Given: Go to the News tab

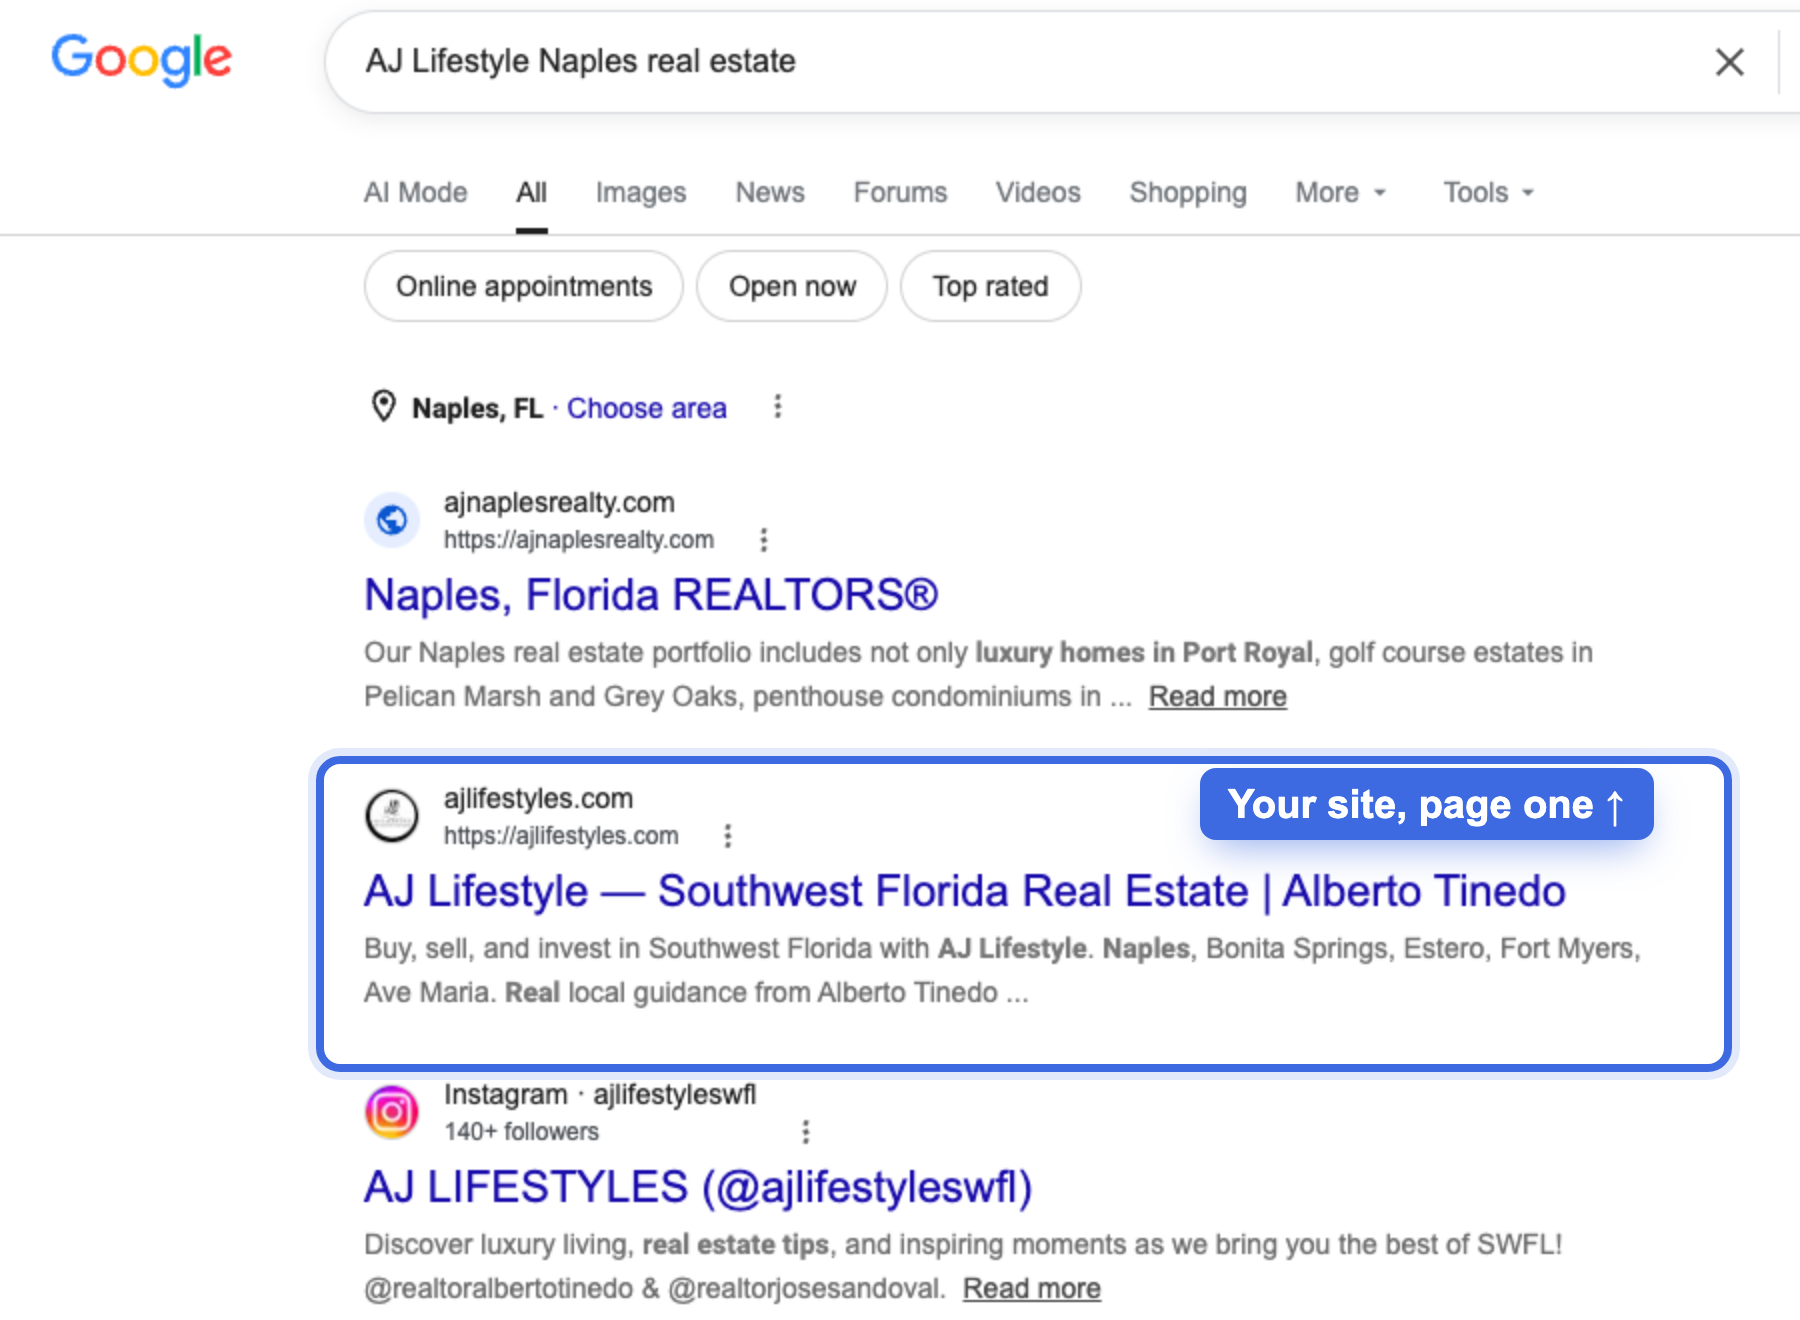Looking at the screenshot, I should pos(770,192).
